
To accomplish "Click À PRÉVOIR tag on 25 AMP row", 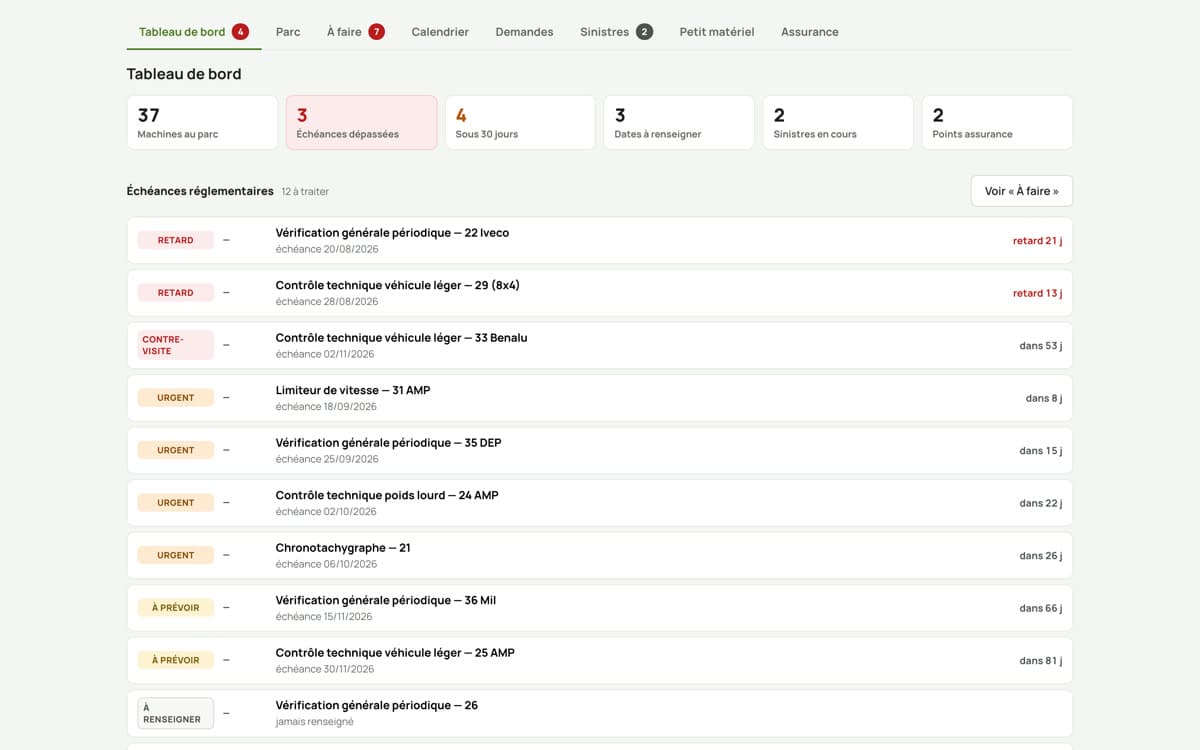I will click(176, 660).
